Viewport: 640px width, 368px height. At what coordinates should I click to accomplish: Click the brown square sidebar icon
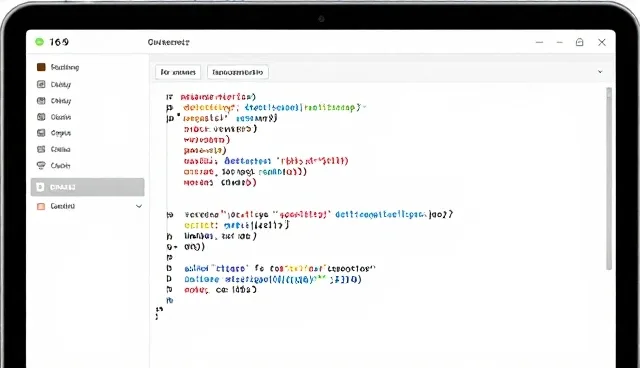point(41,67)
